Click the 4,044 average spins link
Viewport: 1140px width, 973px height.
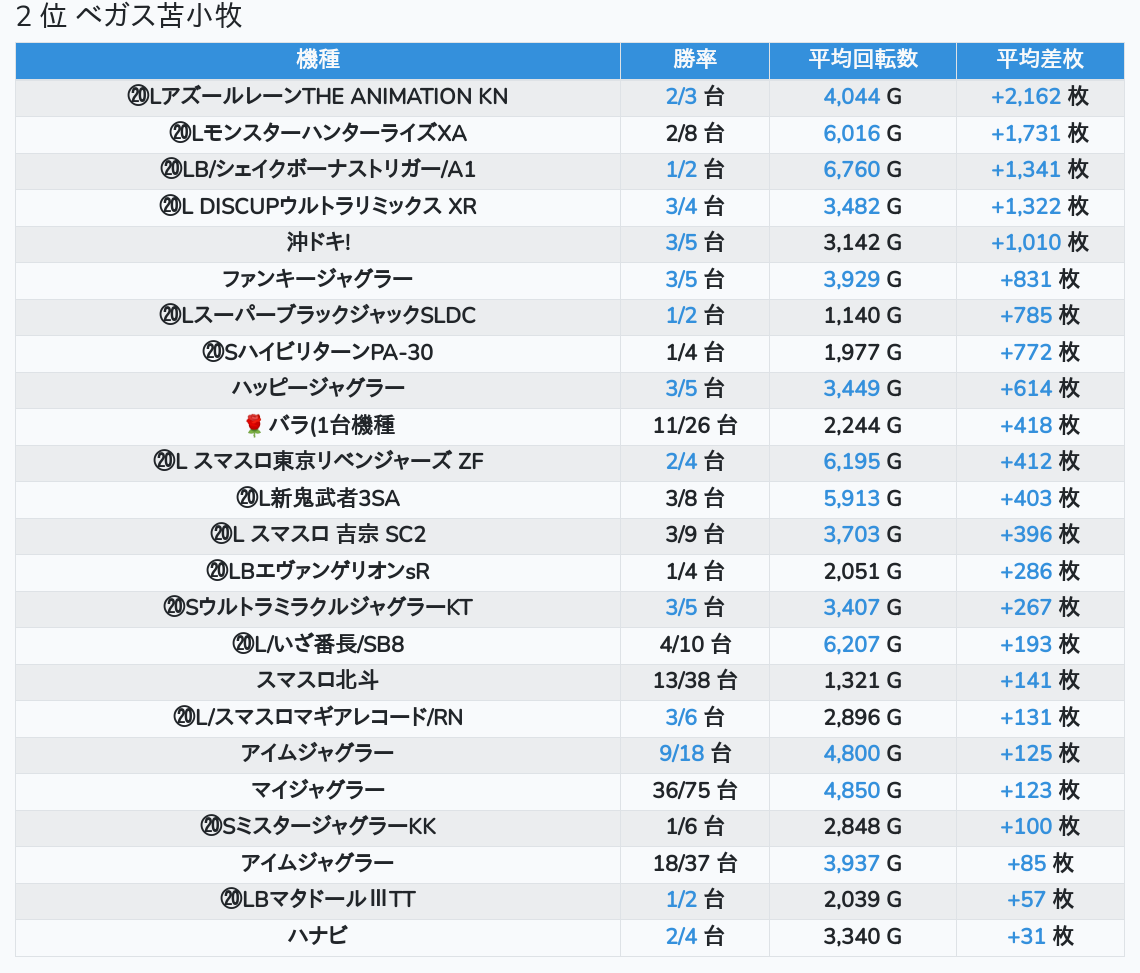coord(852,97)
